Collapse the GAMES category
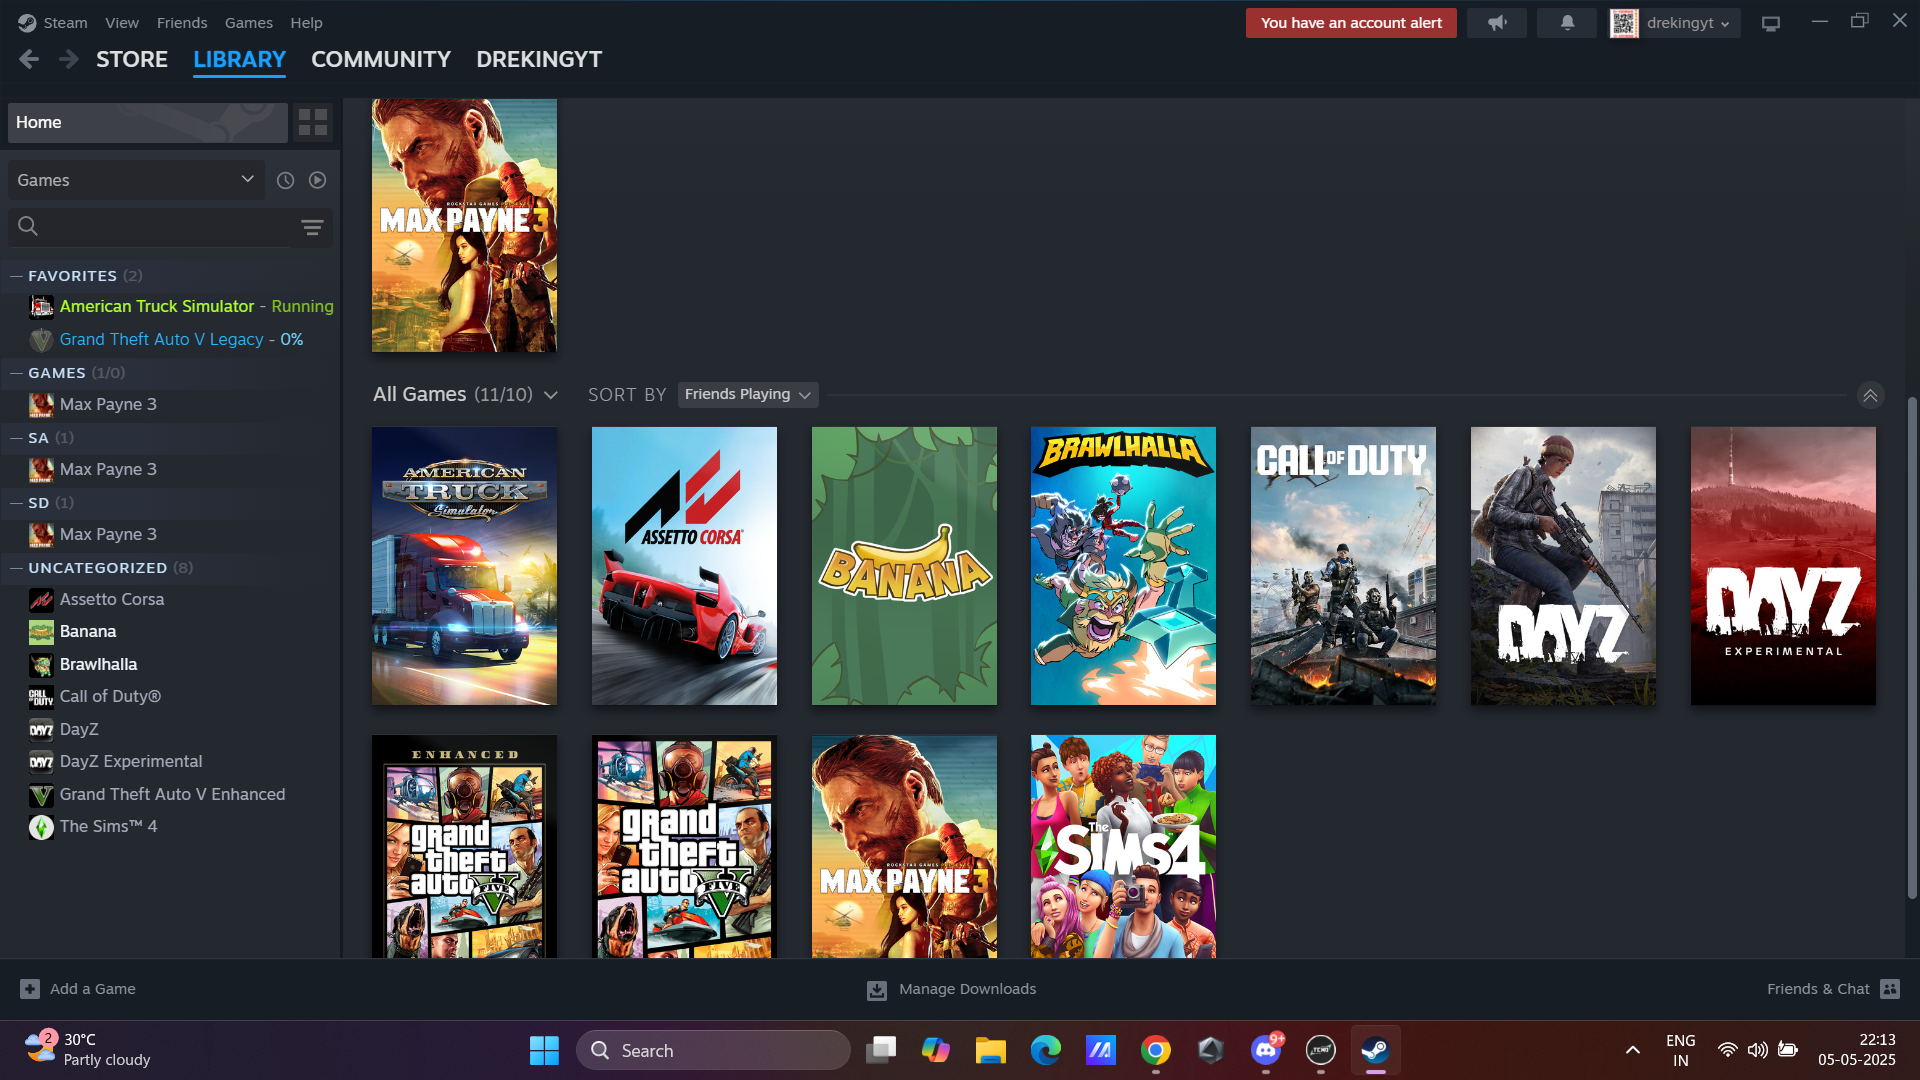The width and height of the screenshot is (1920, 1080). point(16,373)
